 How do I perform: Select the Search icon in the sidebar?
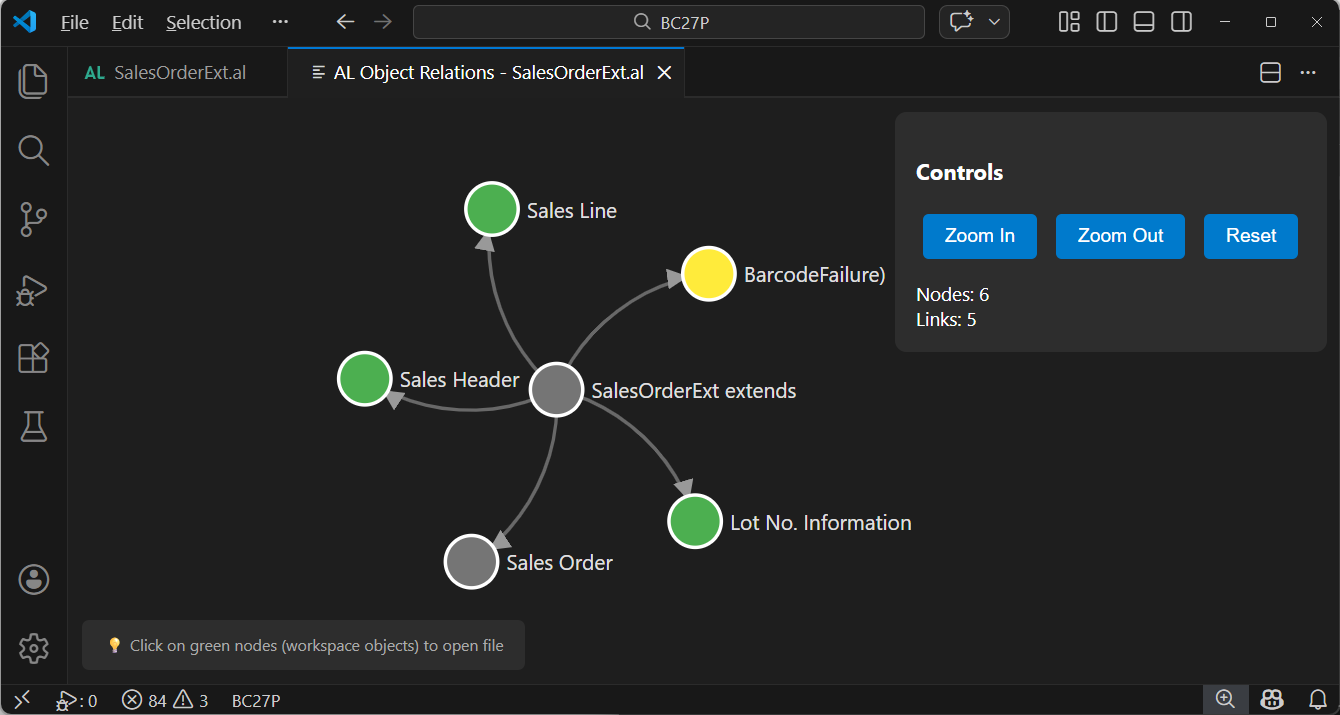point(33,150)
